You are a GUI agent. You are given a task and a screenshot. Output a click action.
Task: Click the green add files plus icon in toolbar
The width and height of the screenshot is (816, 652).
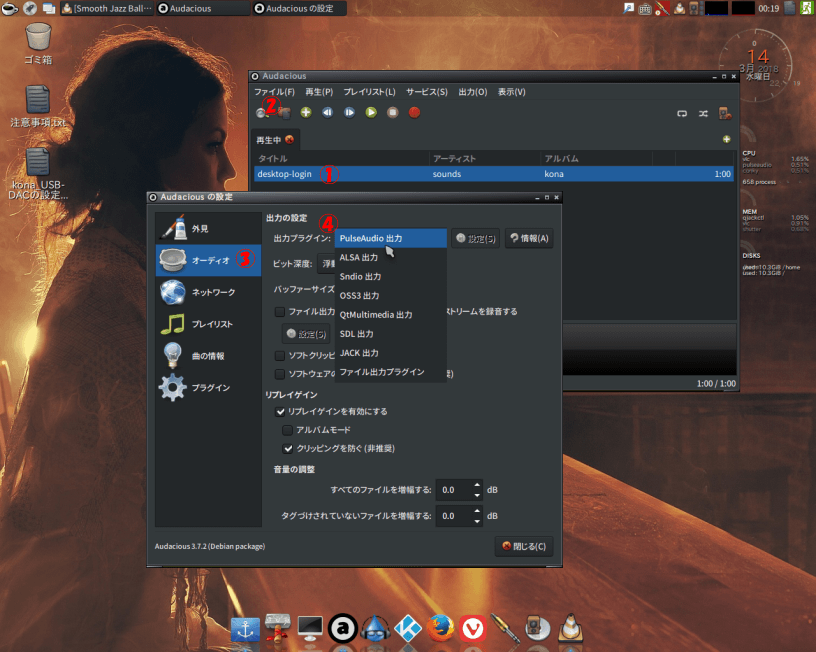pyautogui.click(x=306, y=112)
